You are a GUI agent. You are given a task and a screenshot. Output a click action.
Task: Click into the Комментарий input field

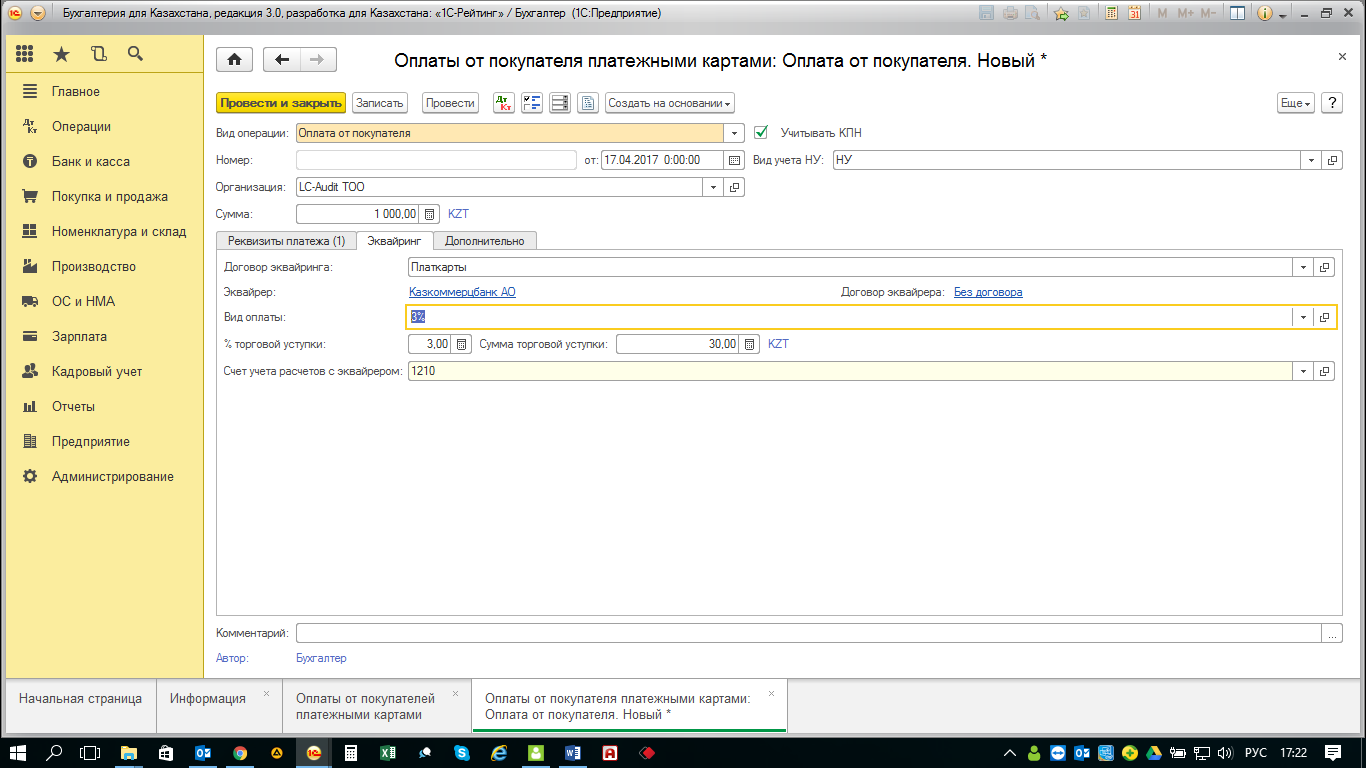tap(808, 633)
